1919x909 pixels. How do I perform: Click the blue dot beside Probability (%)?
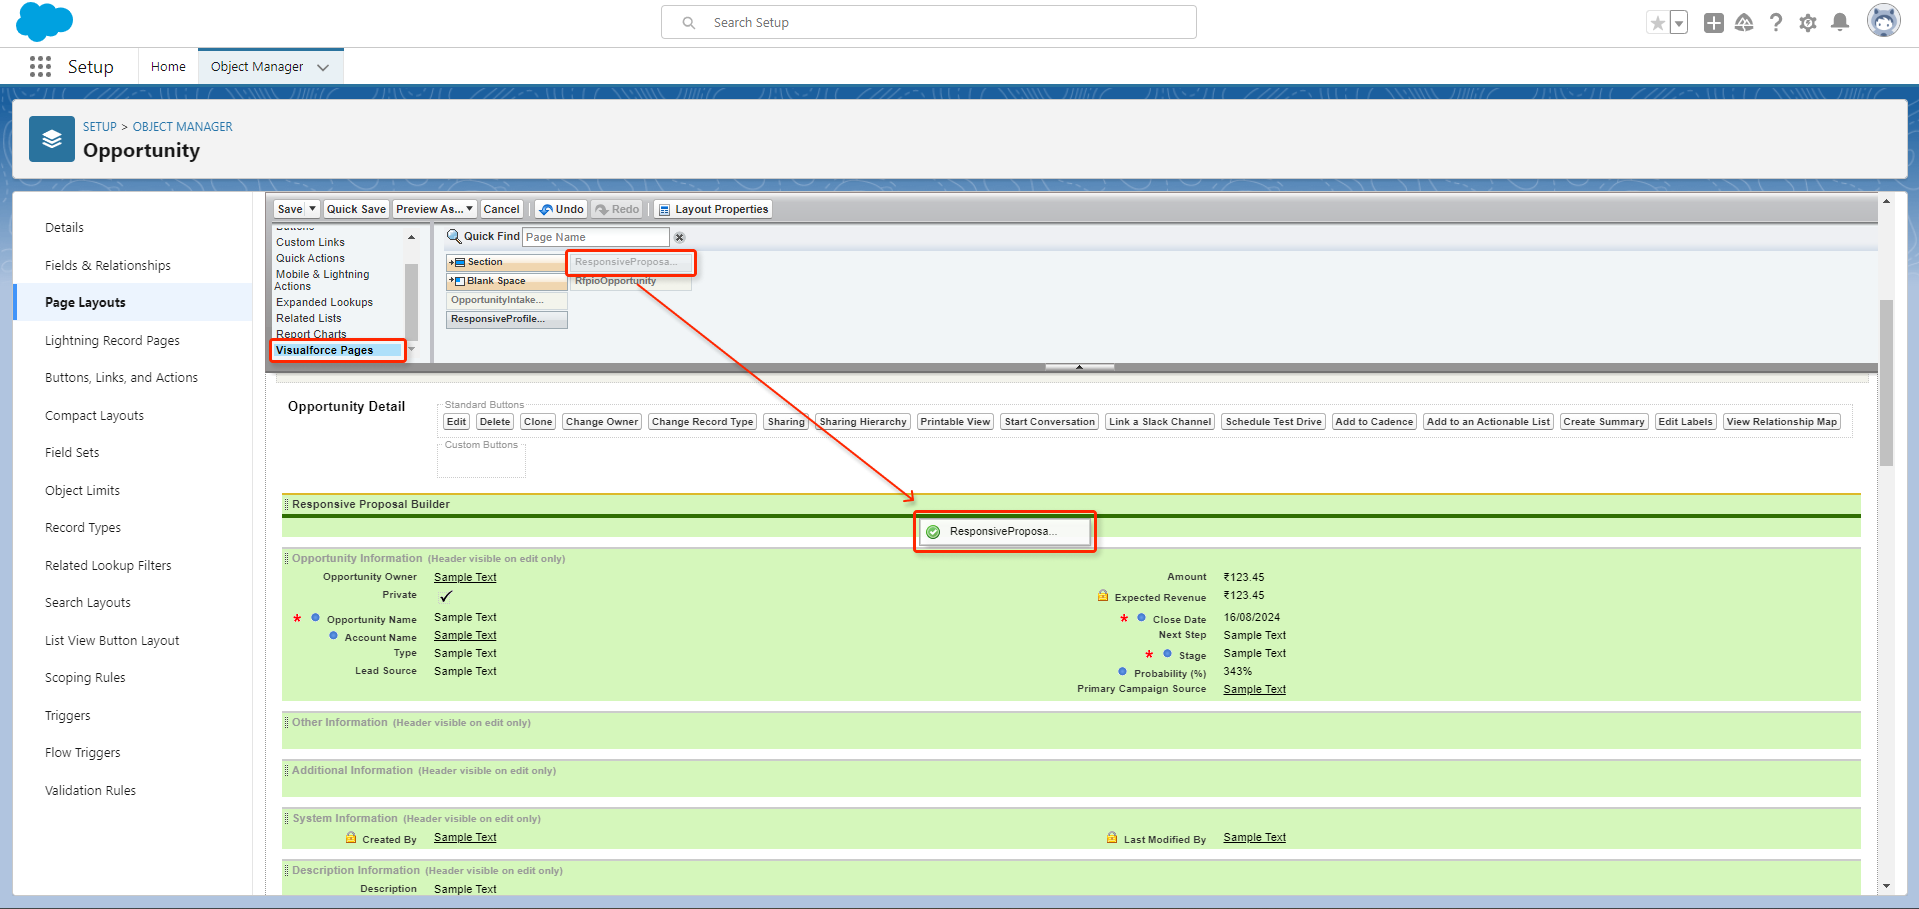(x=1123, y=672)
